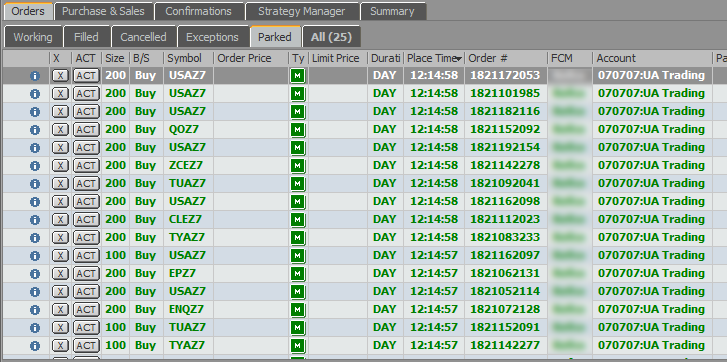Image resolution: width=727 pixels, height=362 pixels.
Task: Select order number 1821052114 cell
Action: (x=505, y=291)
